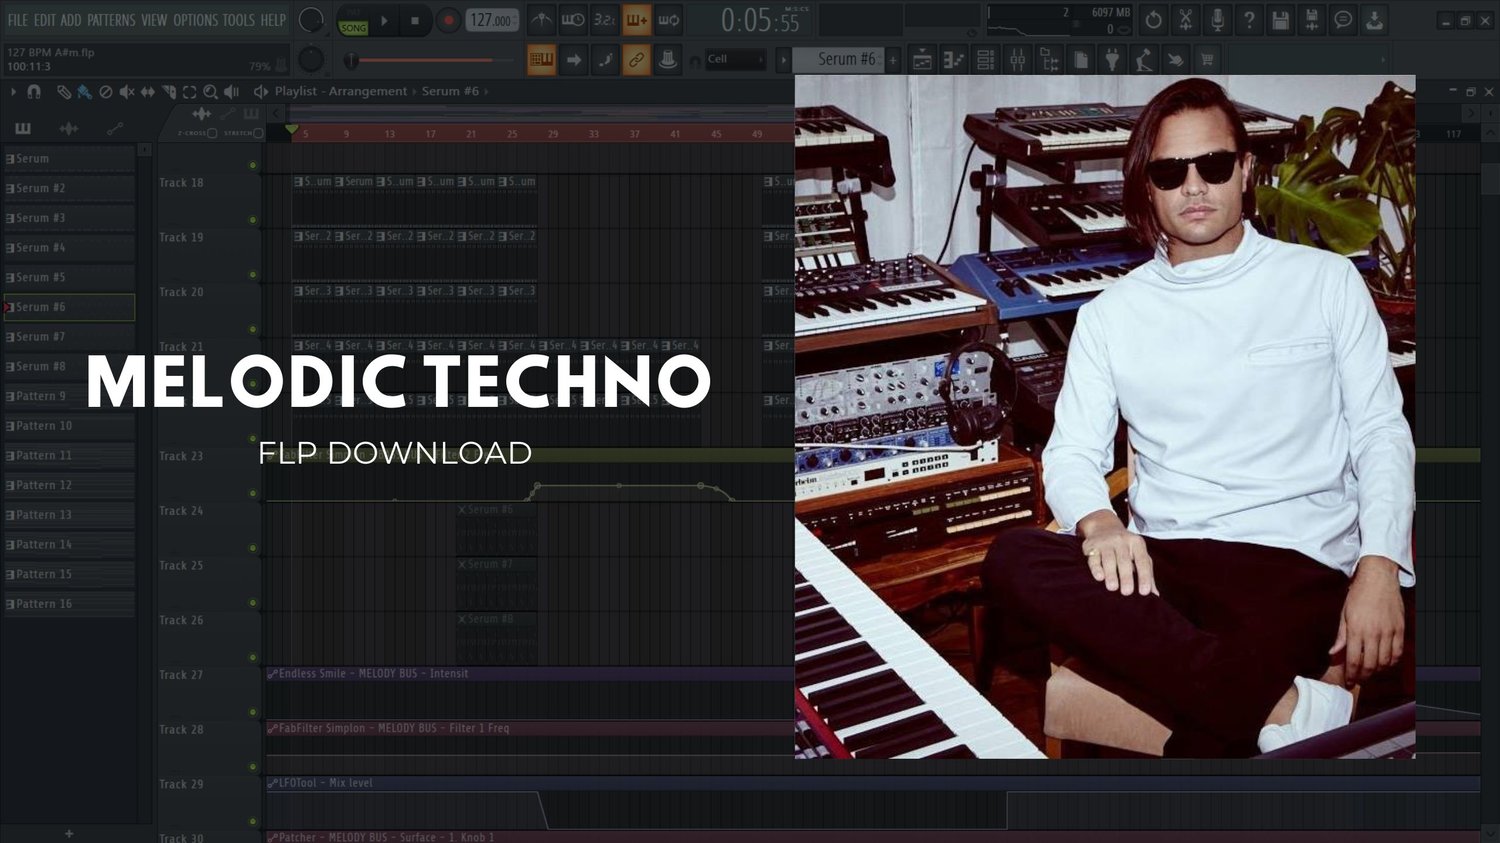Switch the SONG/PAT mode toggle
Viewport: 1500px width, 843px height.
353,21
